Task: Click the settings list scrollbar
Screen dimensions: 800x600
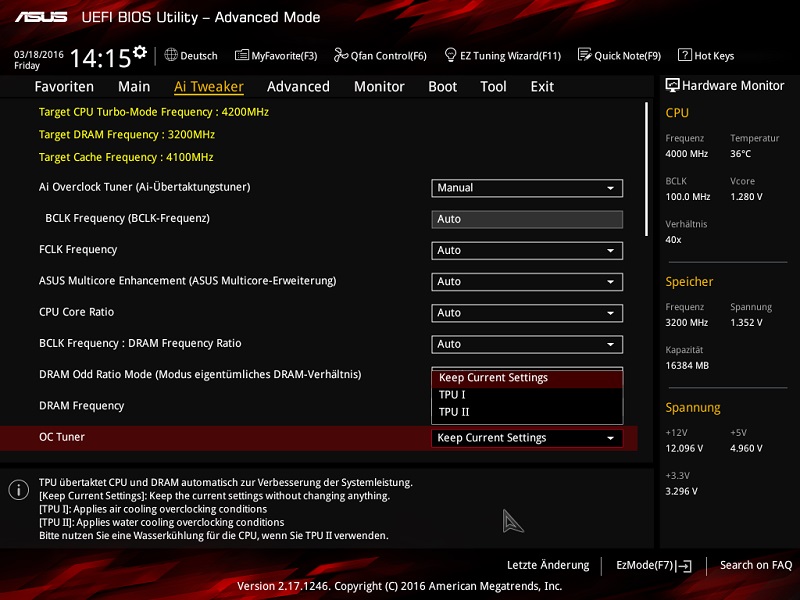Action: 646,169
